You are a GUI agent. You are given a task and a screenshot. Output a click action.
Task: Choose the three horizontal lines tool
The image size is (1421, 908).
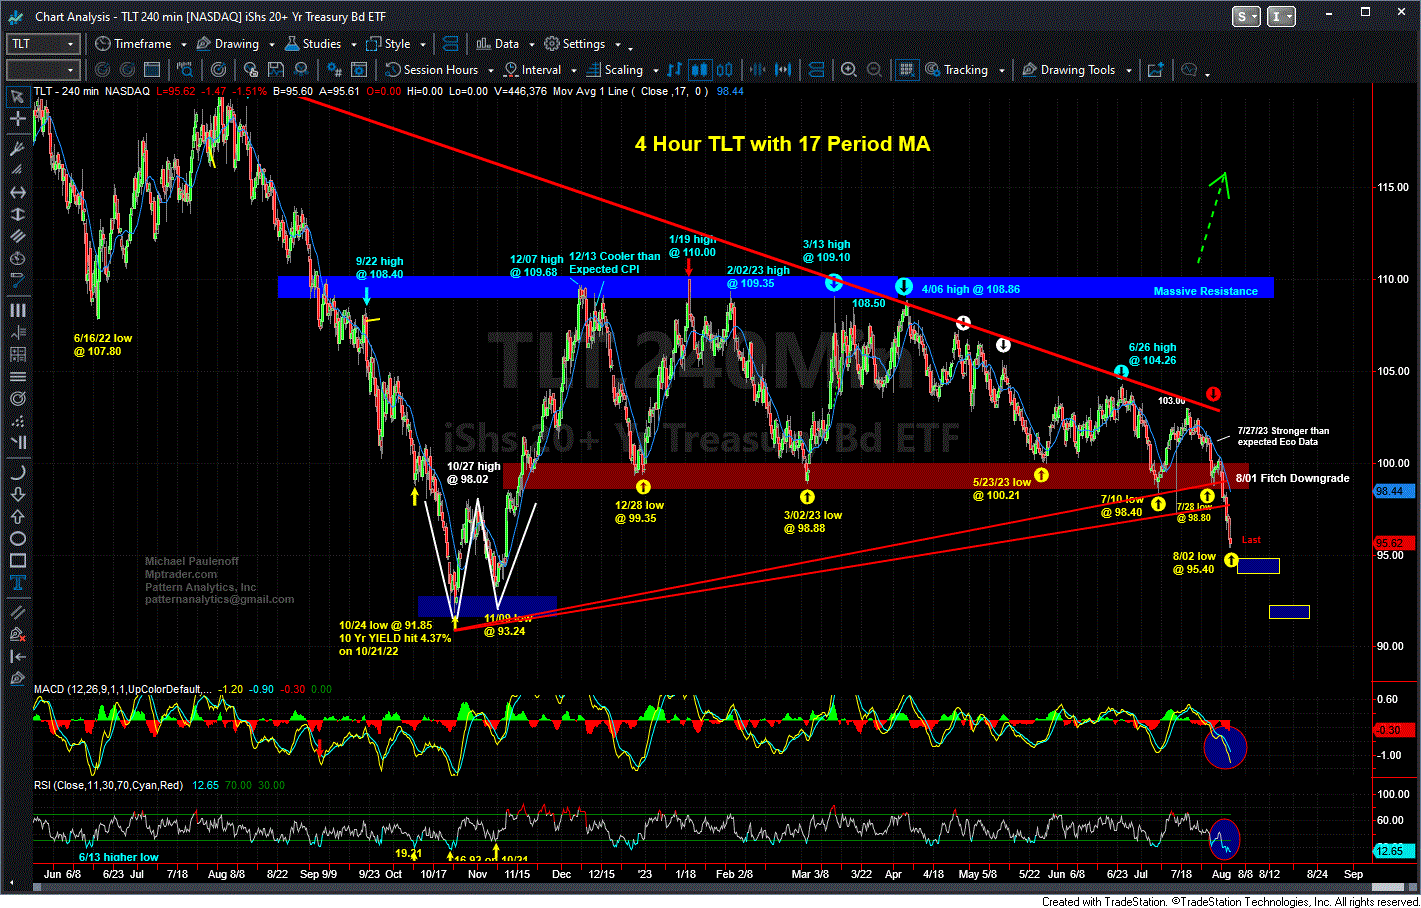[x=17, y=377]
